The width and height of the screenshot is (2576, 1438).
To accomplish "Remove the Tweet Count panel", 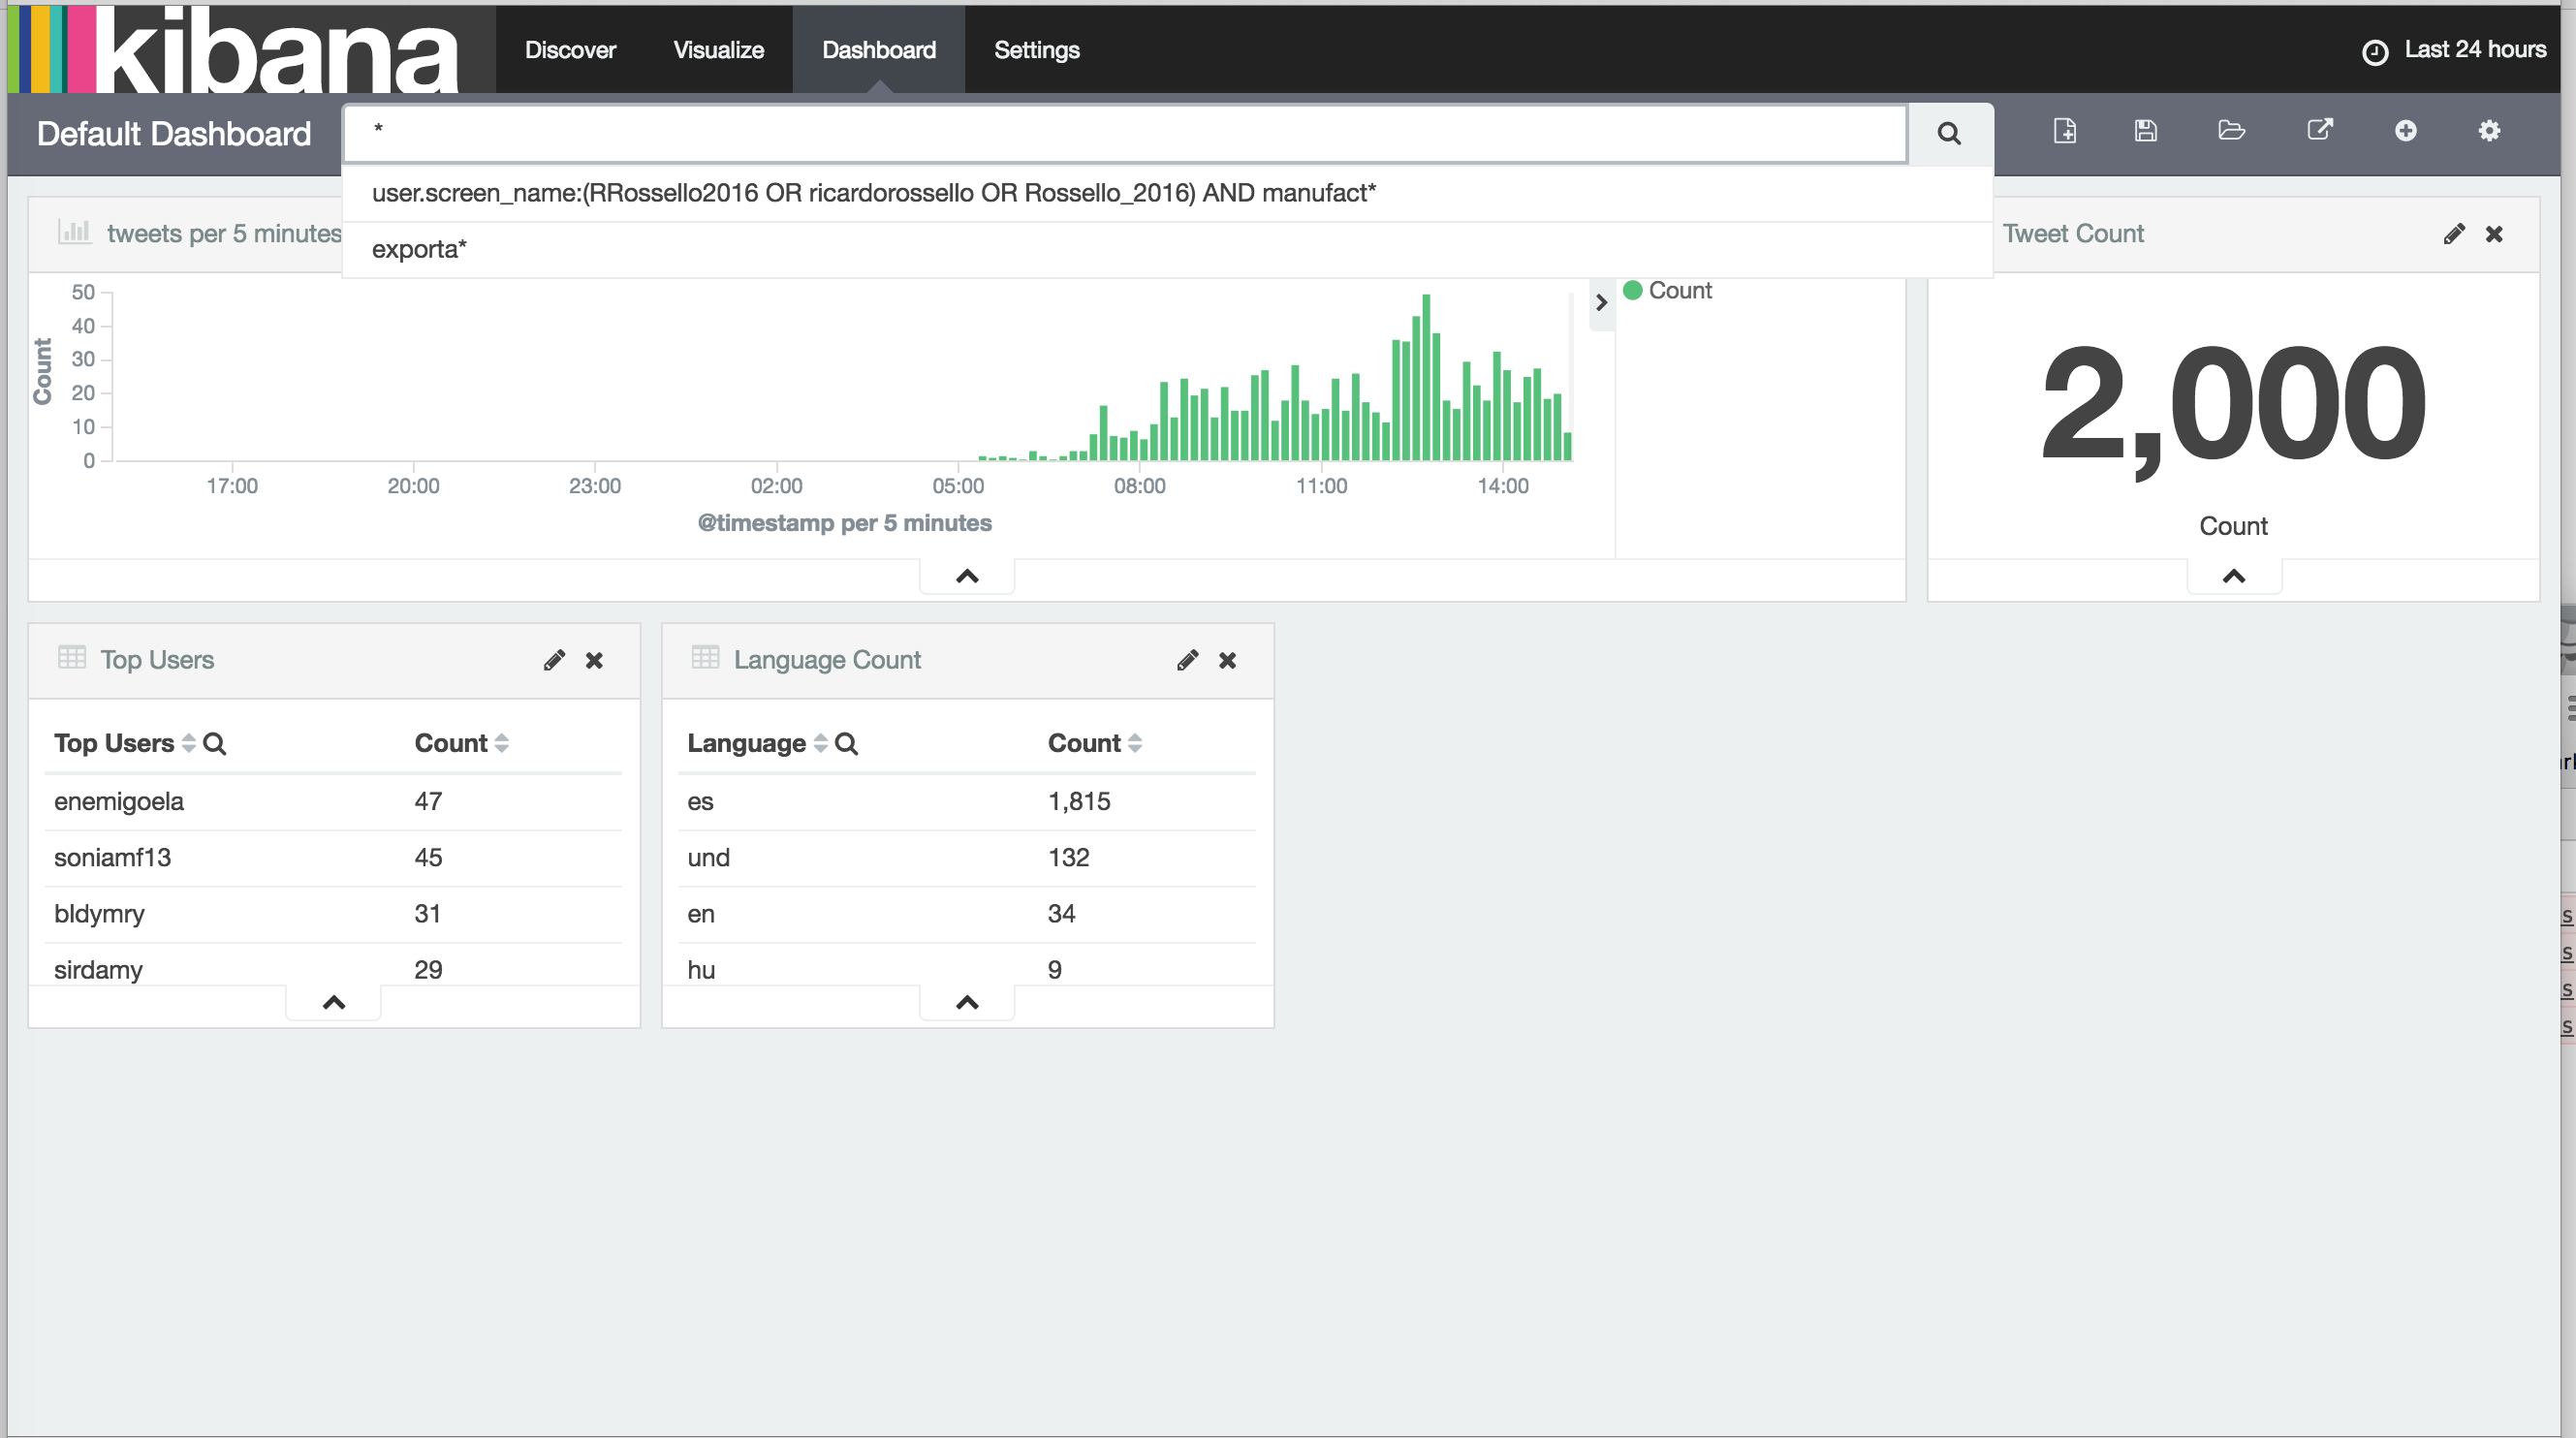I will coord(2494,234).
